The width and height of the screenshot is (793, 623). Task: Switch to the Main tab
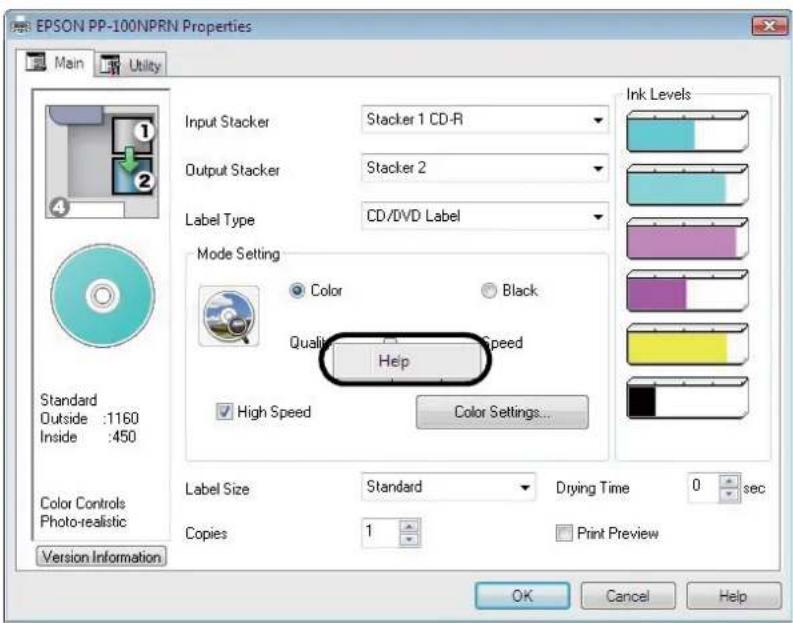click(55, 63)
